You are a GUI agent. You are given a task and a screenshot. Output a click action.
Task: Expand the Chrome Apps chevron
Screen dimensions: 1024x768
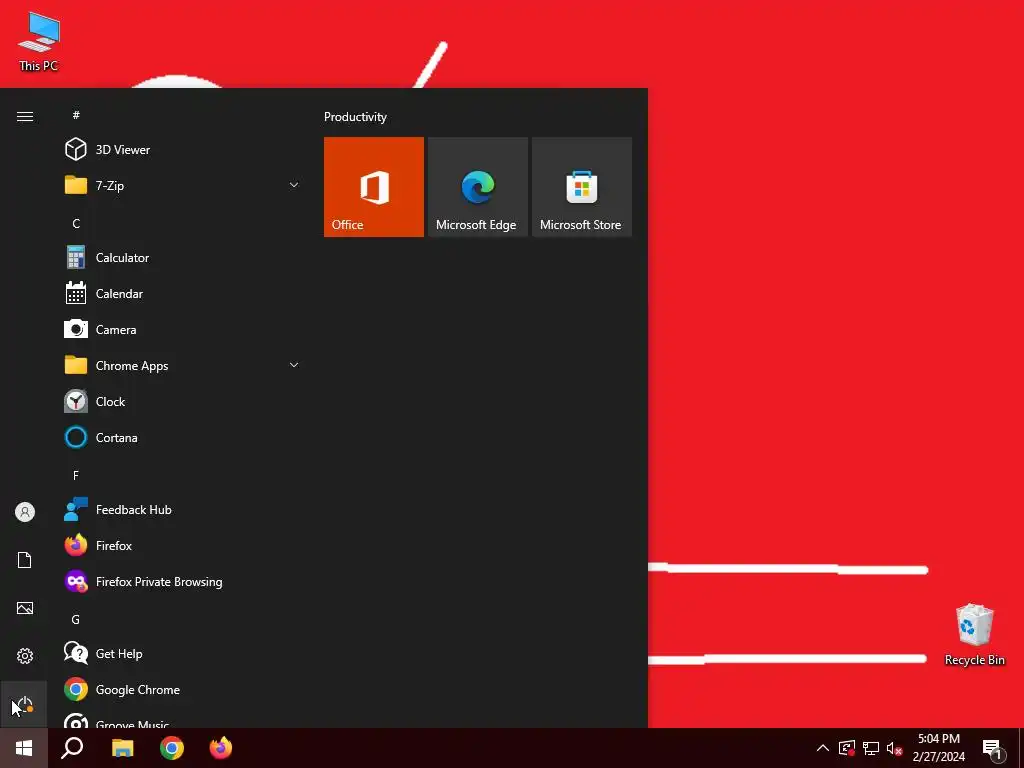tap(294, 366)
